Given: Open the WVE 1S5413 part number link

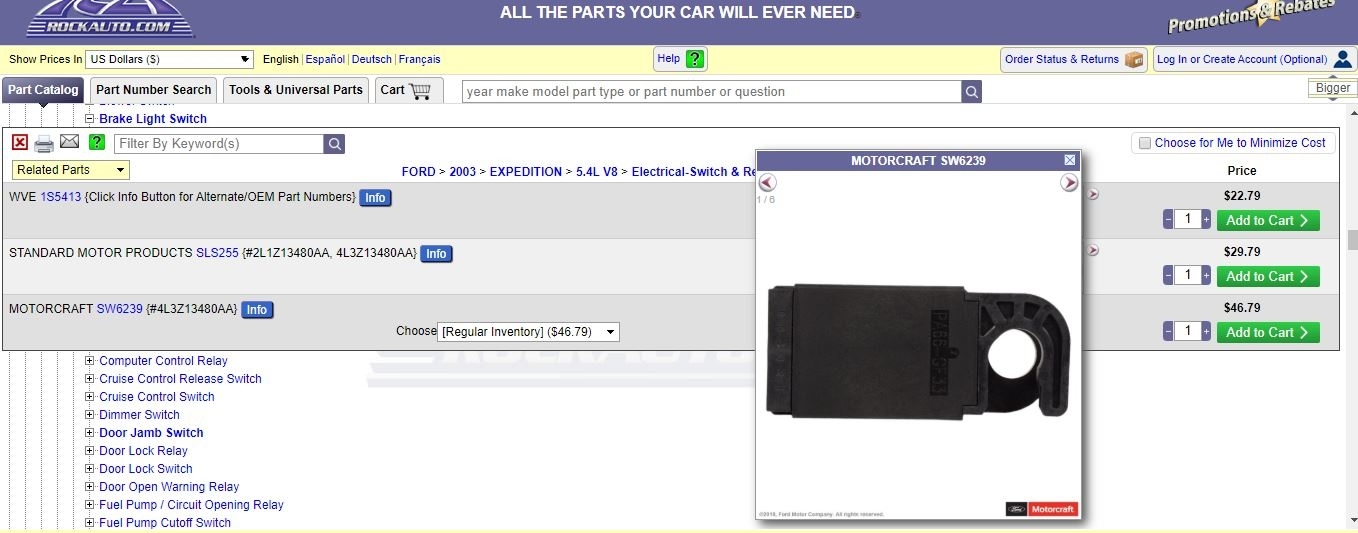Looking at the screenshot, I should pos(61,197).
